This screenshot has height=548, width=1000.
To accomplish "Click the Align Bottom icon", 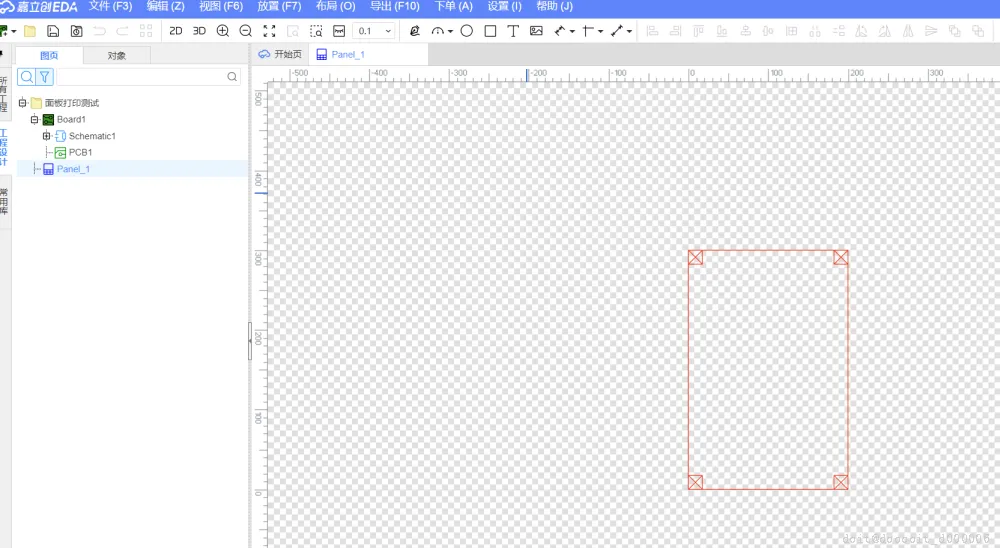I will (722, 31).
